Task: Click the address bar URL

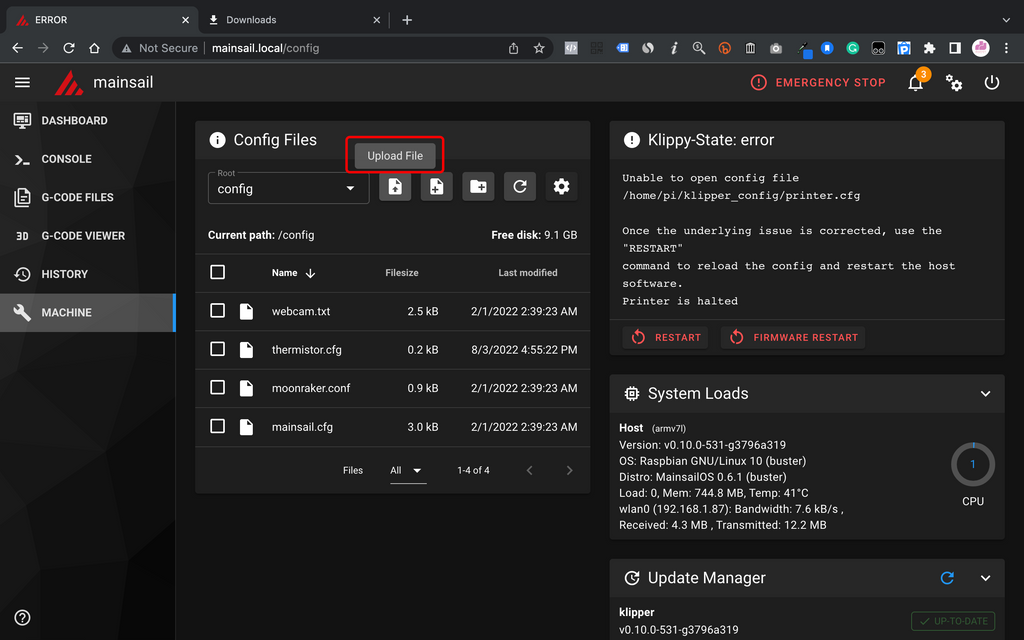Action: point(265,48)
